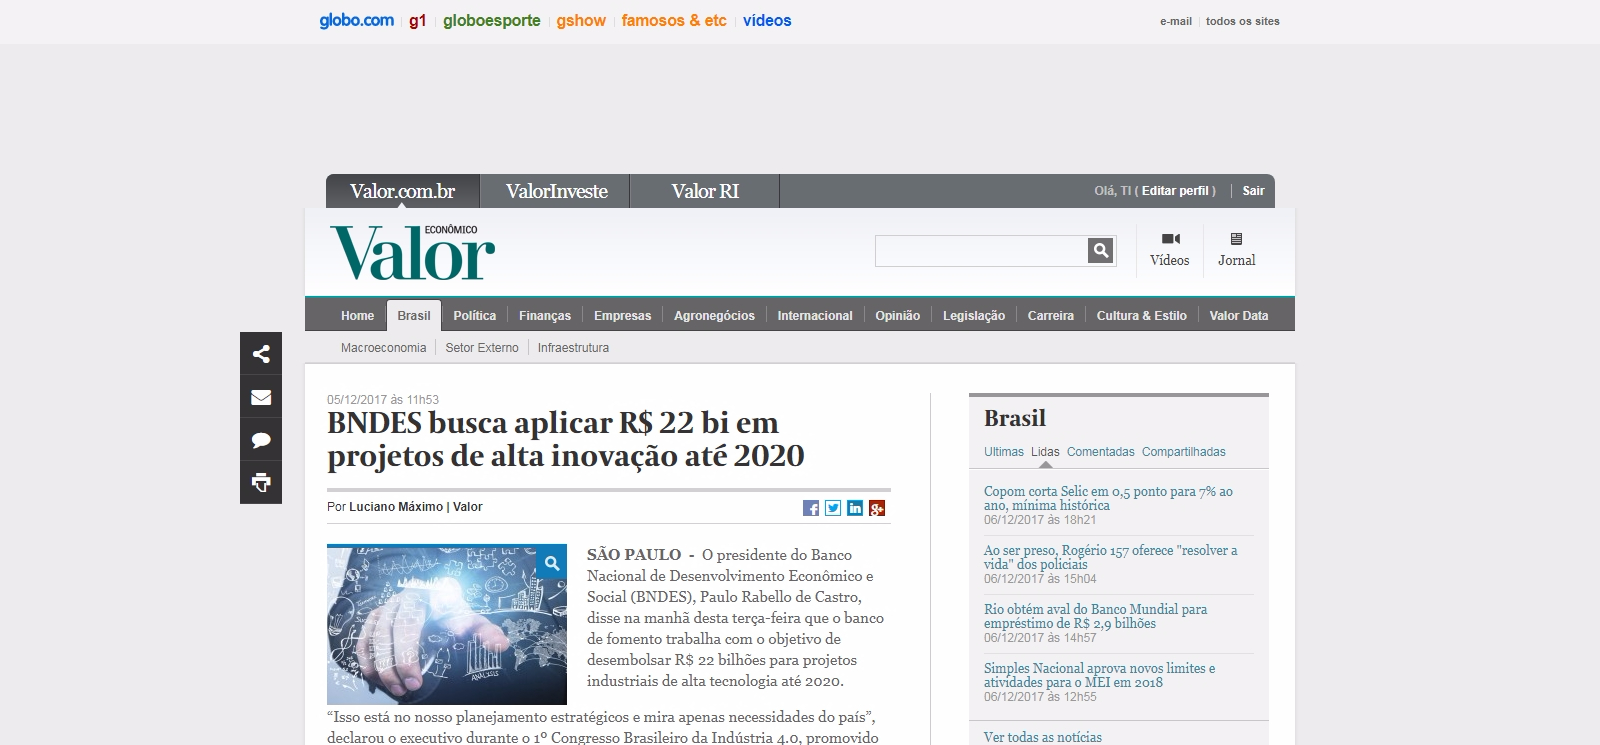Open Política section
The width and height of the screenshot is (1600, 745).
click(475, 316)
